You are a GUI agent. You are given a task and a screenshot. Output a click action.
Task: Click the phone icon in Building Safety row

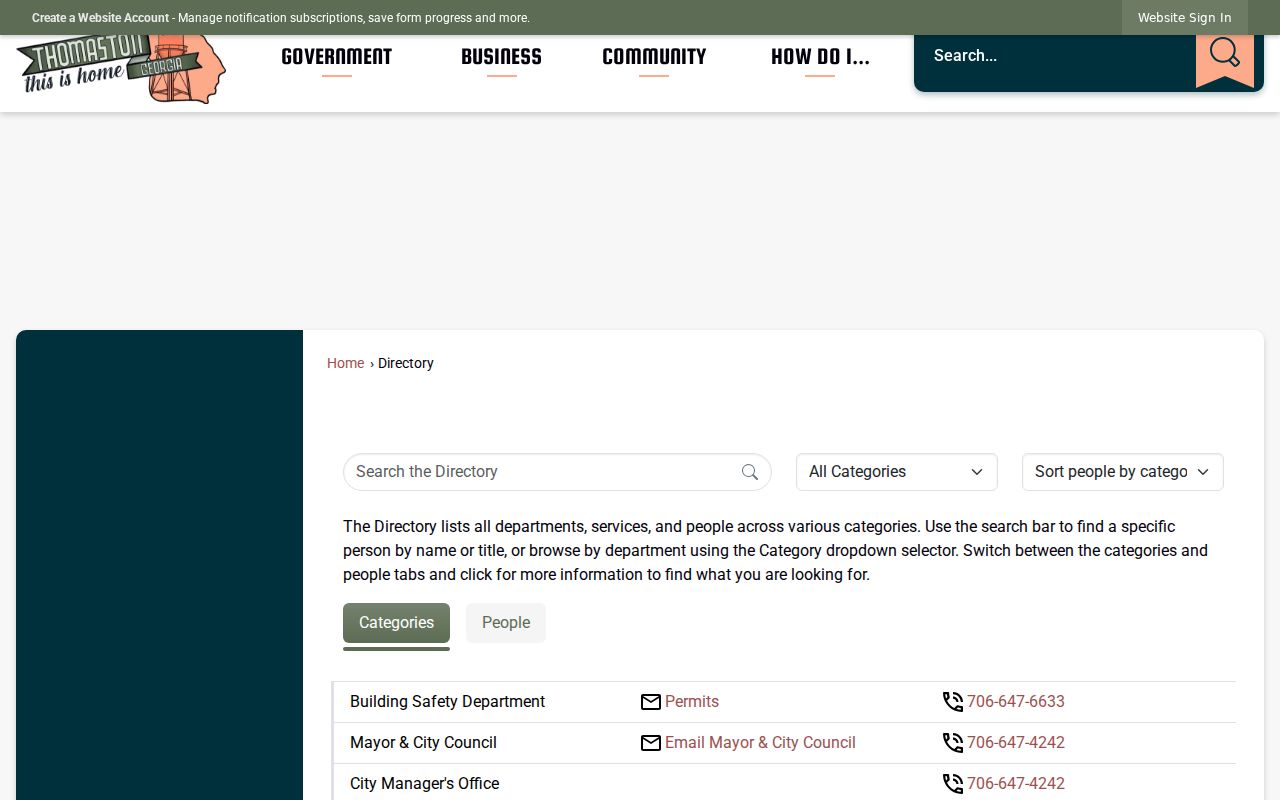(x=953, y=702)
